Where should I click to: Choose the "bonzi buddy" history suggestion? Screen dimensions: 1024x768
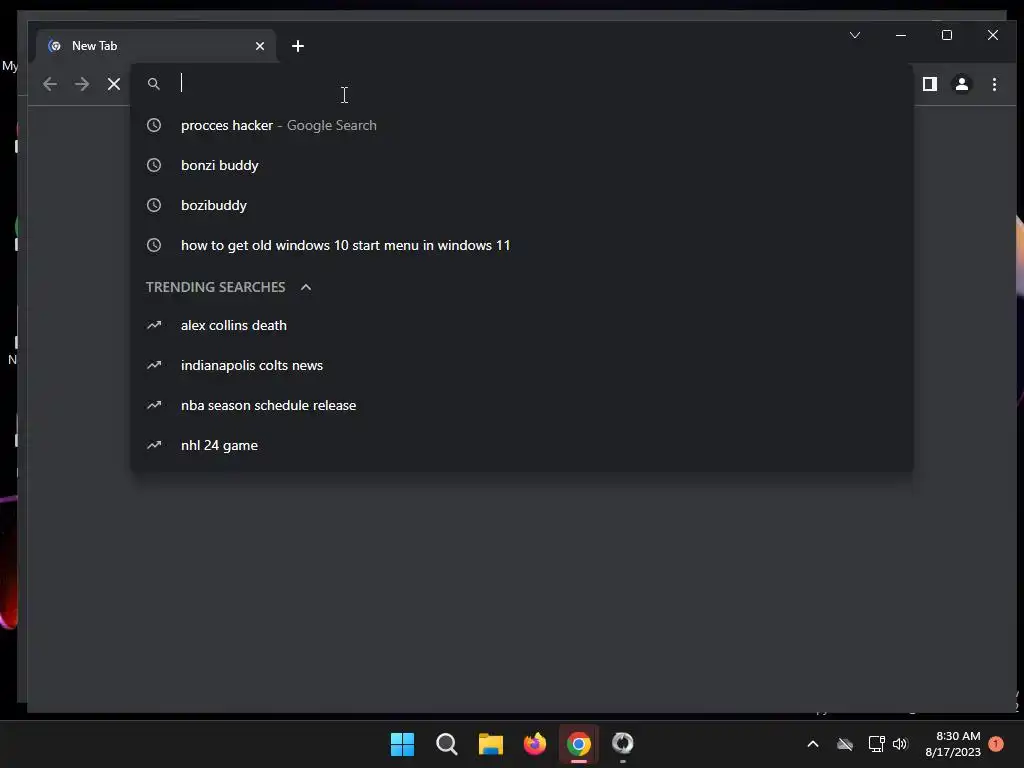(522, 165)
